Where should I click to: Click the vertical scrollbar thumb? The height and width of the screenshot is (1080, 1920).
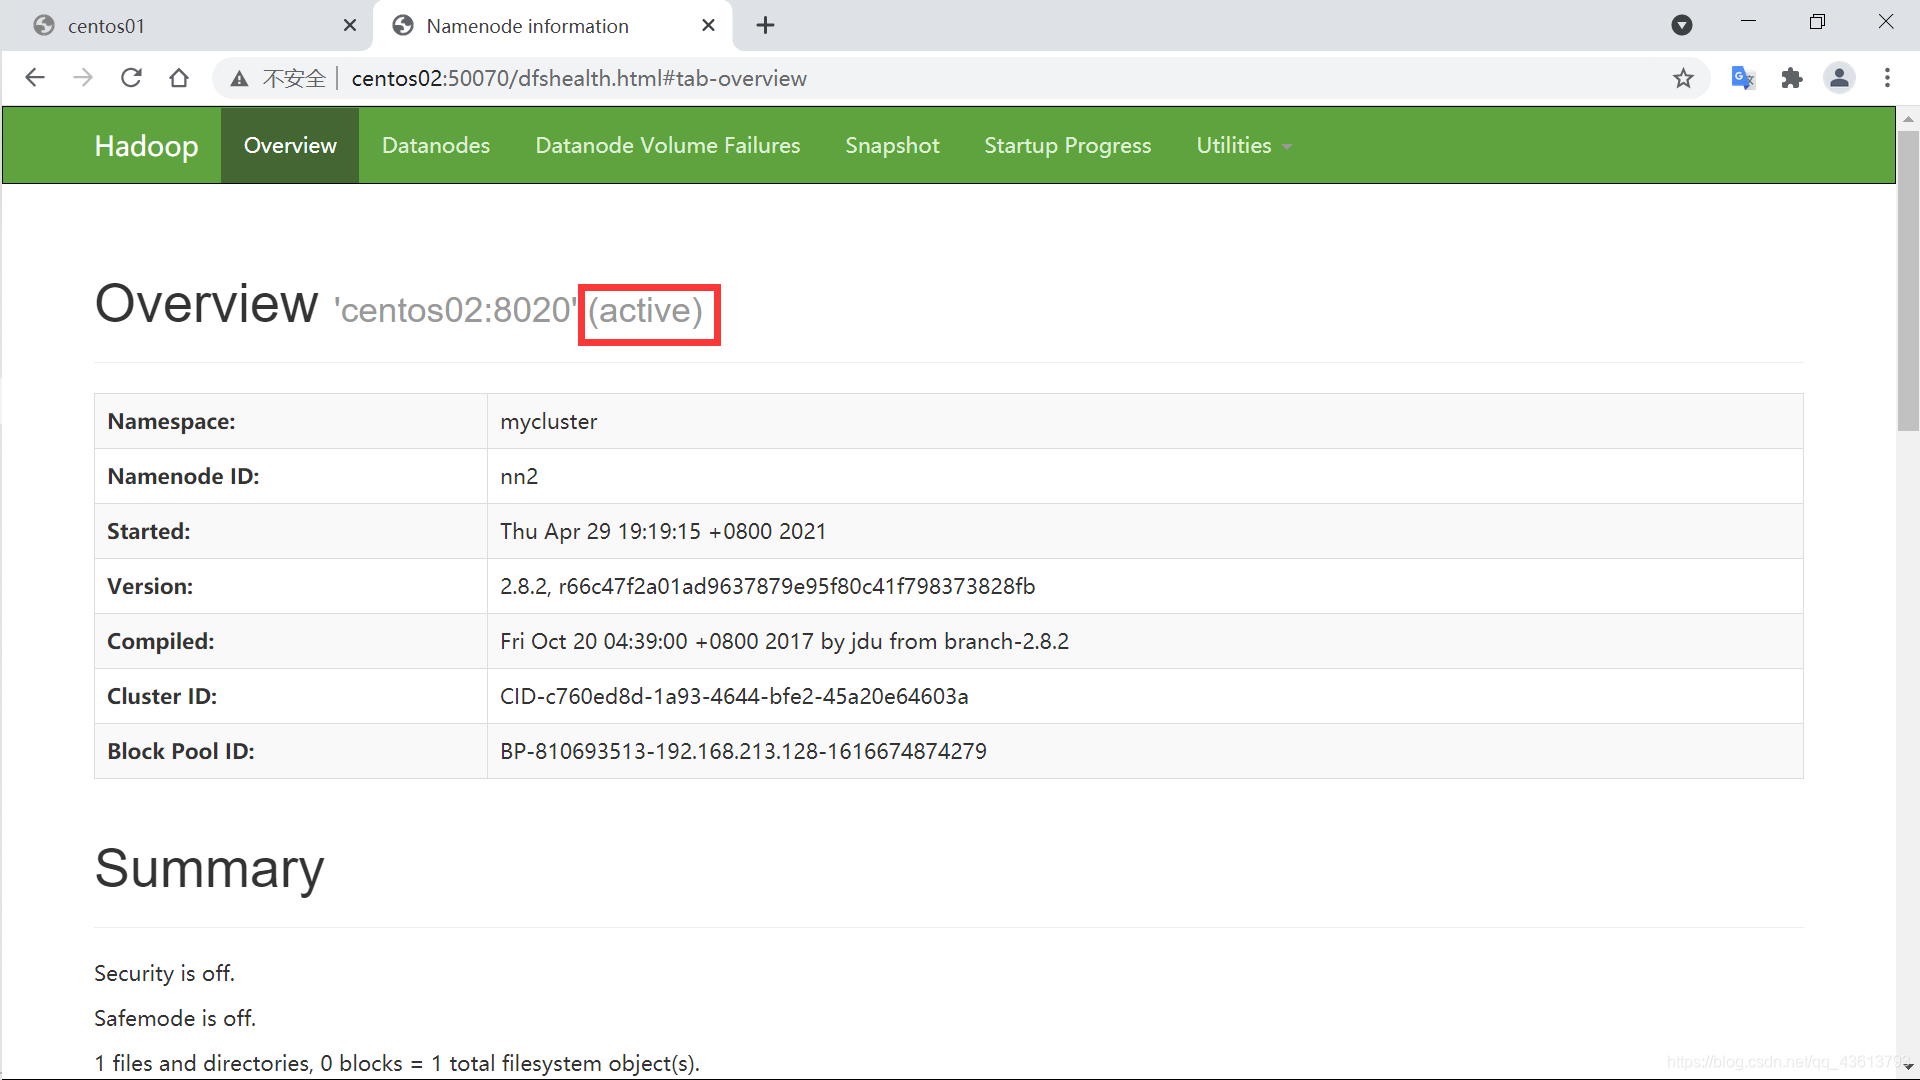point(1908,280)
